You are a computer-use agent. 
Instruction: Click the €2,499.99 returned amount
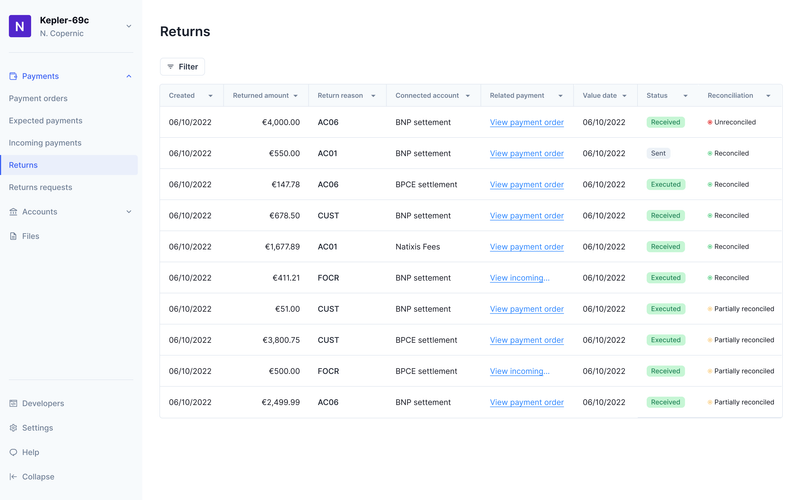(x=281, y=403)
